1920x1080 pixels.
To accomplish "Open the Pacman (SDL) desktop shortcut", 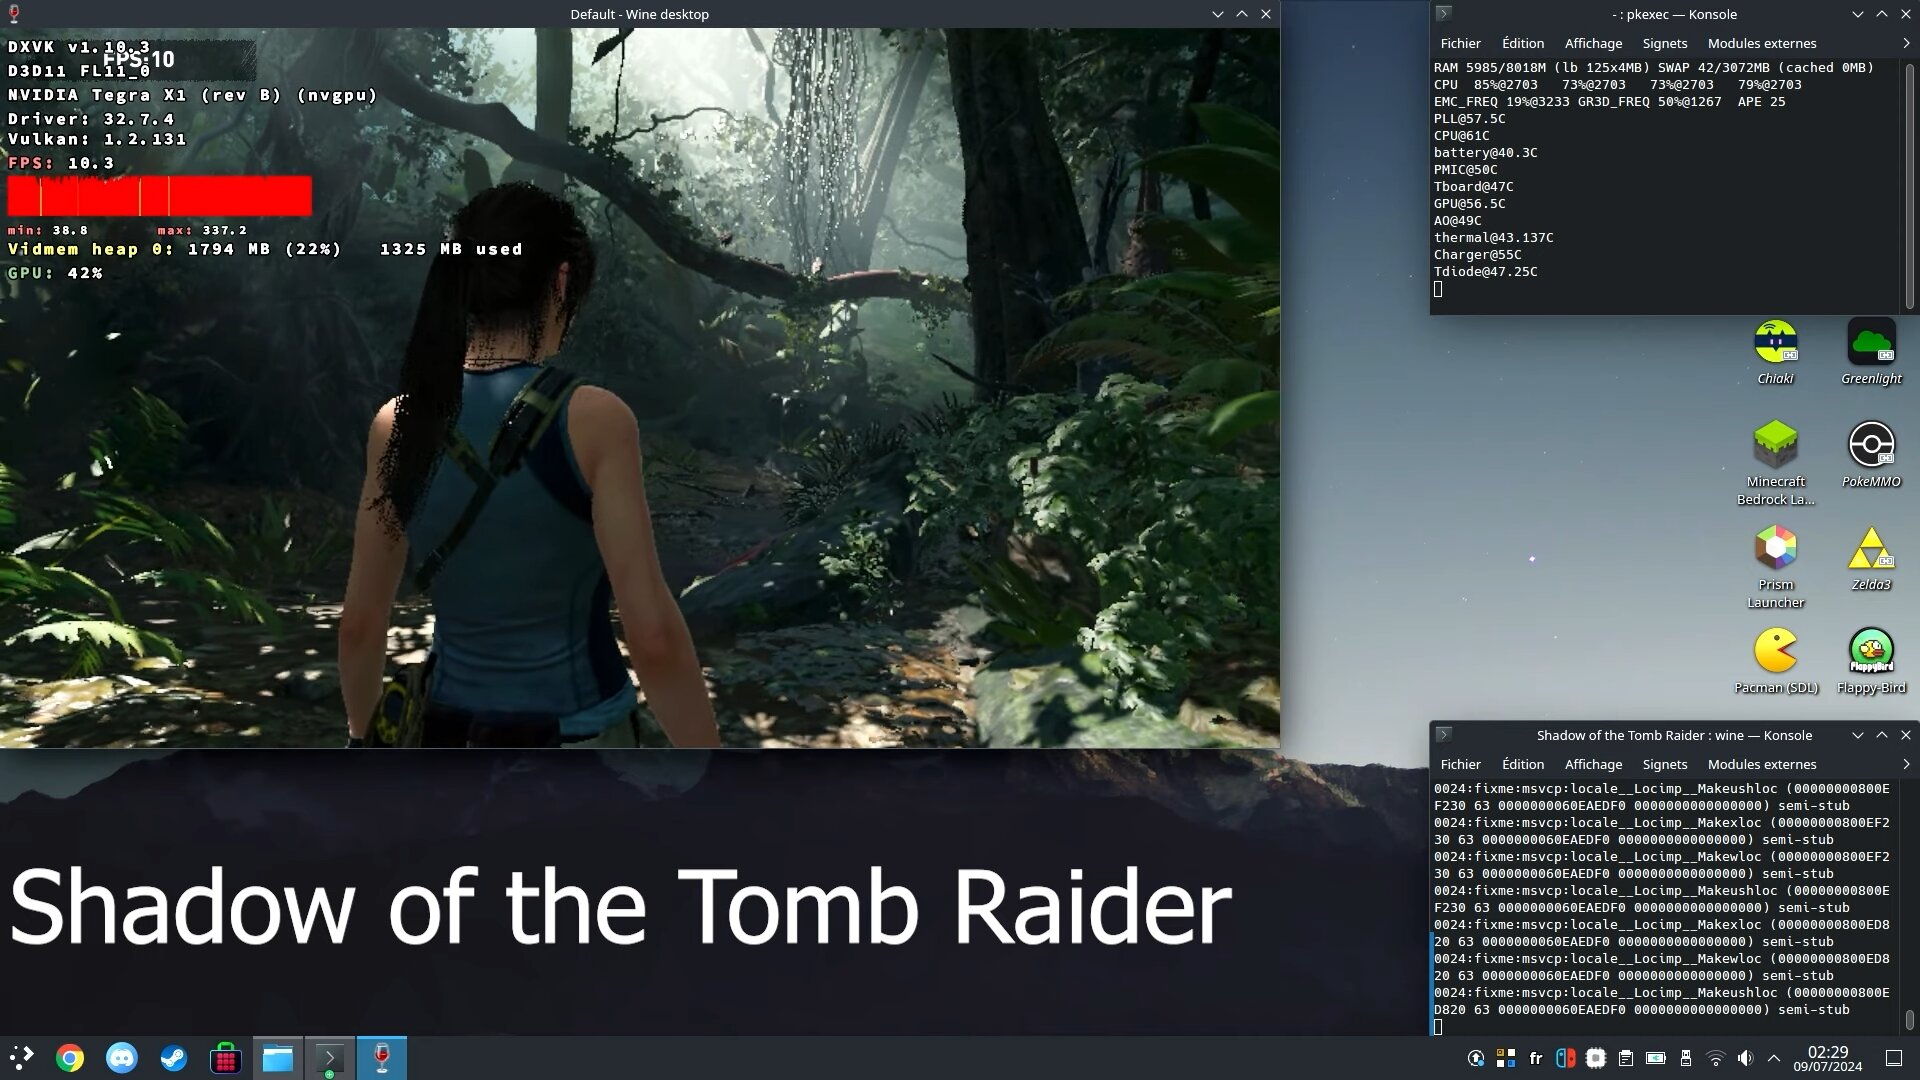I will pos(1775,661).
